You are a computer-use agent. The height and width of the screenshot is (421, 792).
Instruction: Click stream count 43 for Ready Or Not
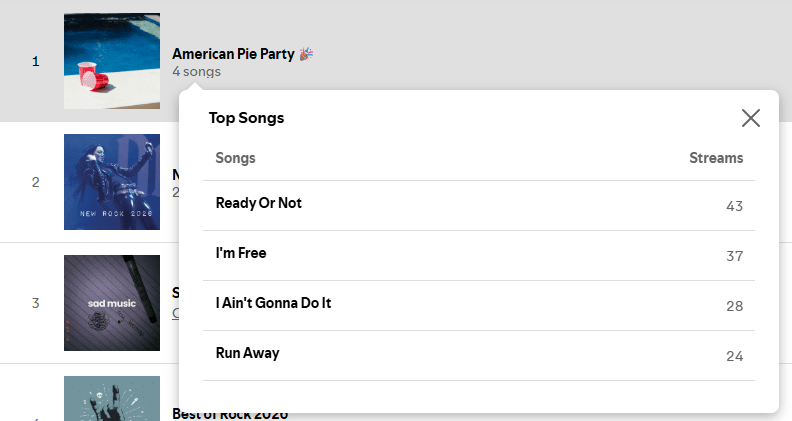[735, 206]
